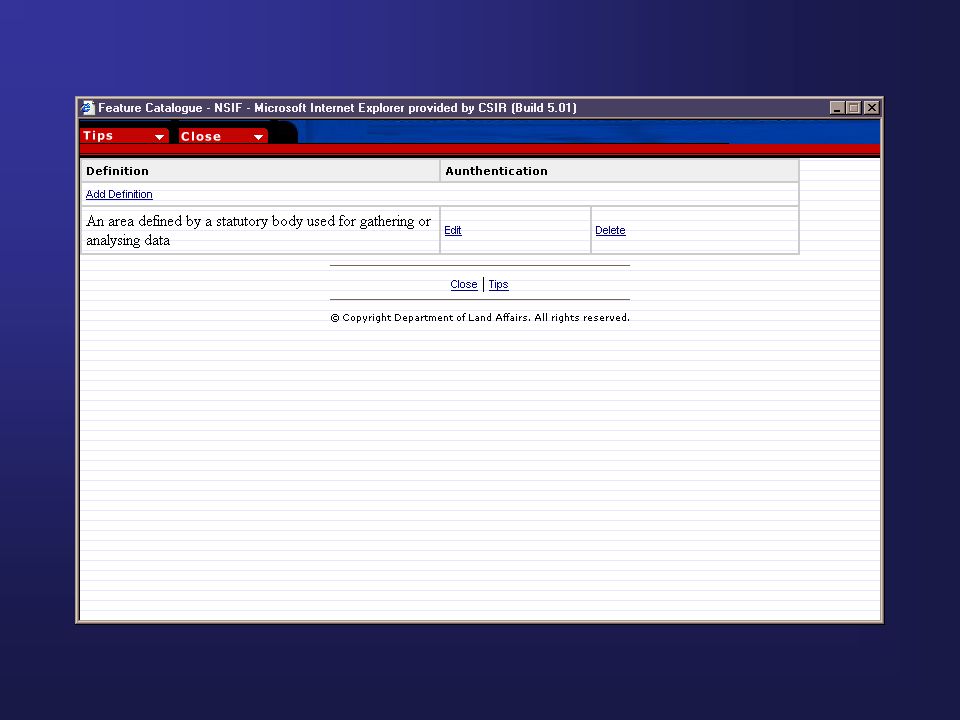The height and width of the screenshot is (720, 960).
Task: Click the Close link above copyright
Action: pos(463,284)
